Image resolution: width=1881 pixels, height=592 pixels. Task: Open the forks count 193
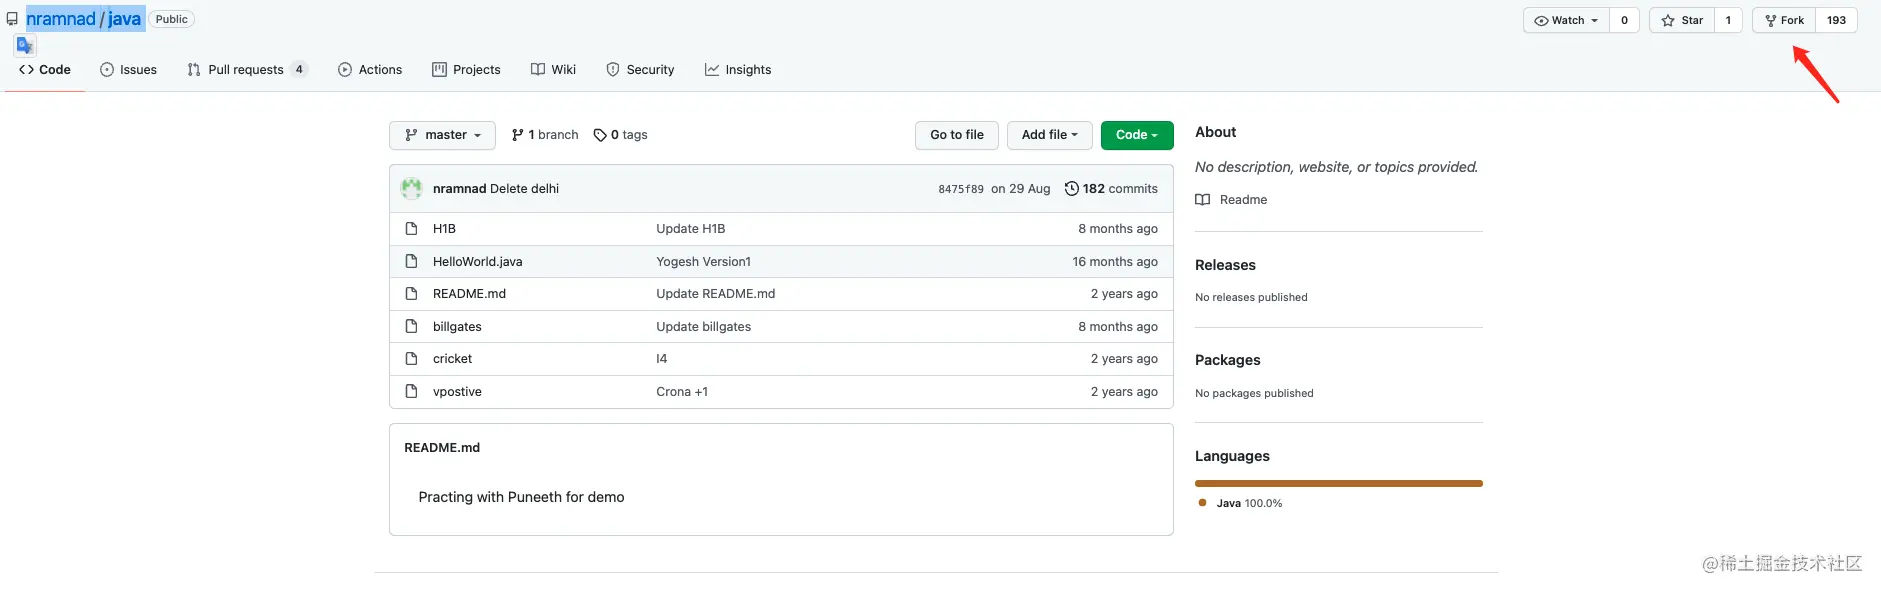point(1836,20)
